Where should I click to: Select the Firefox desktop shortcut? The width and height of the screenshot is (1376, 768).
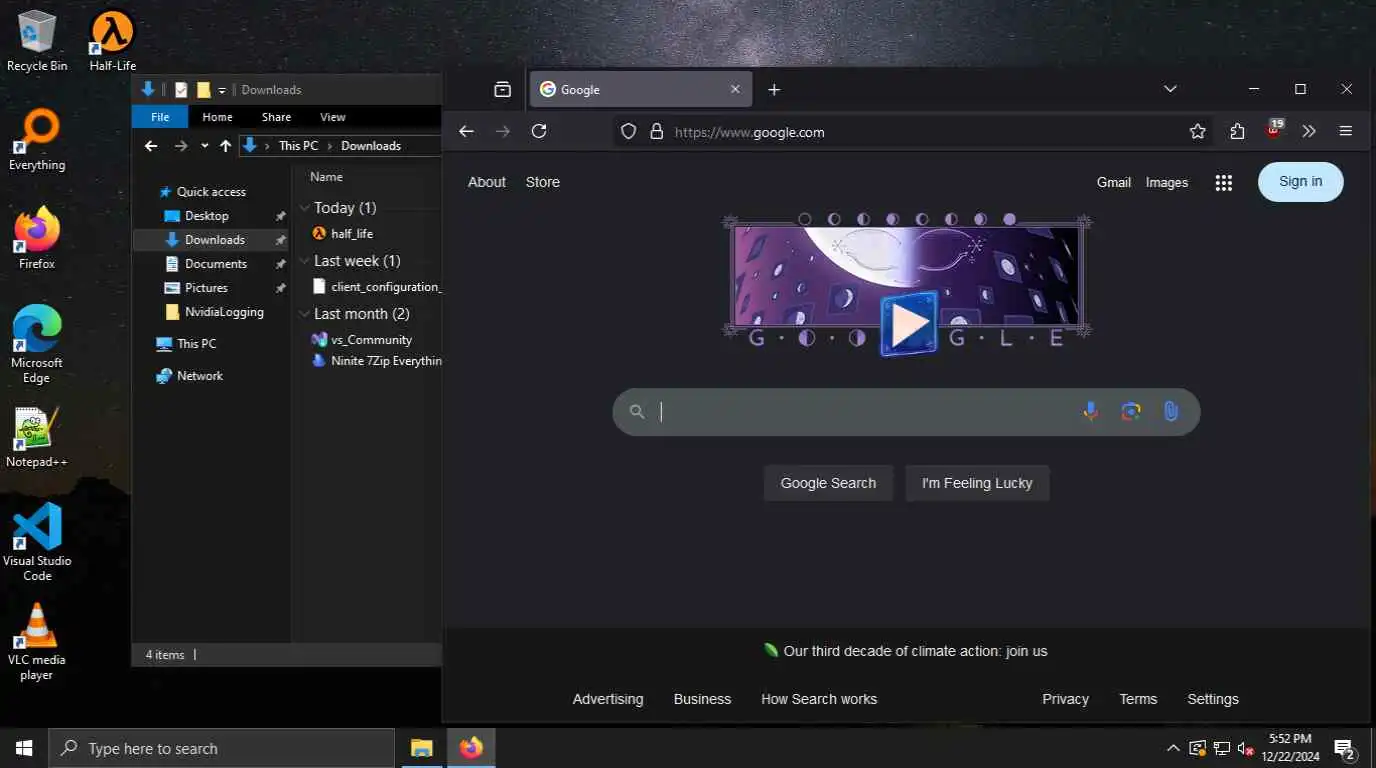pyautogui.click(x=37, y=239)
